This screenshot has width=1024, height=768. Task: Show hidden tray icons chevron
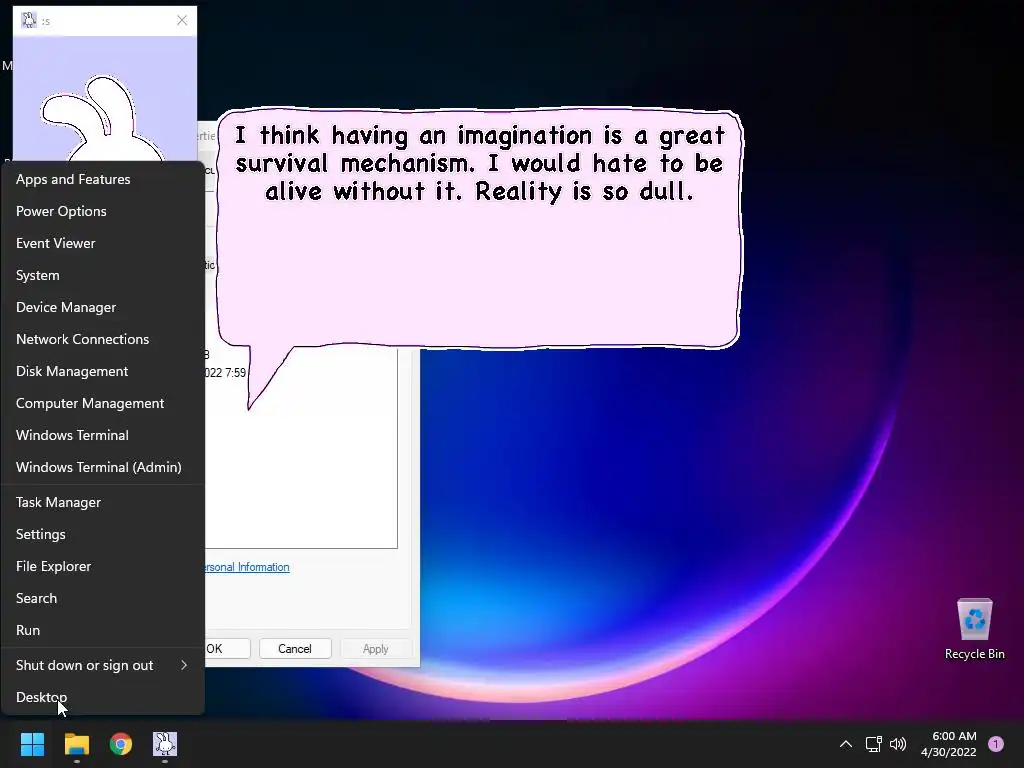[846, 744]
